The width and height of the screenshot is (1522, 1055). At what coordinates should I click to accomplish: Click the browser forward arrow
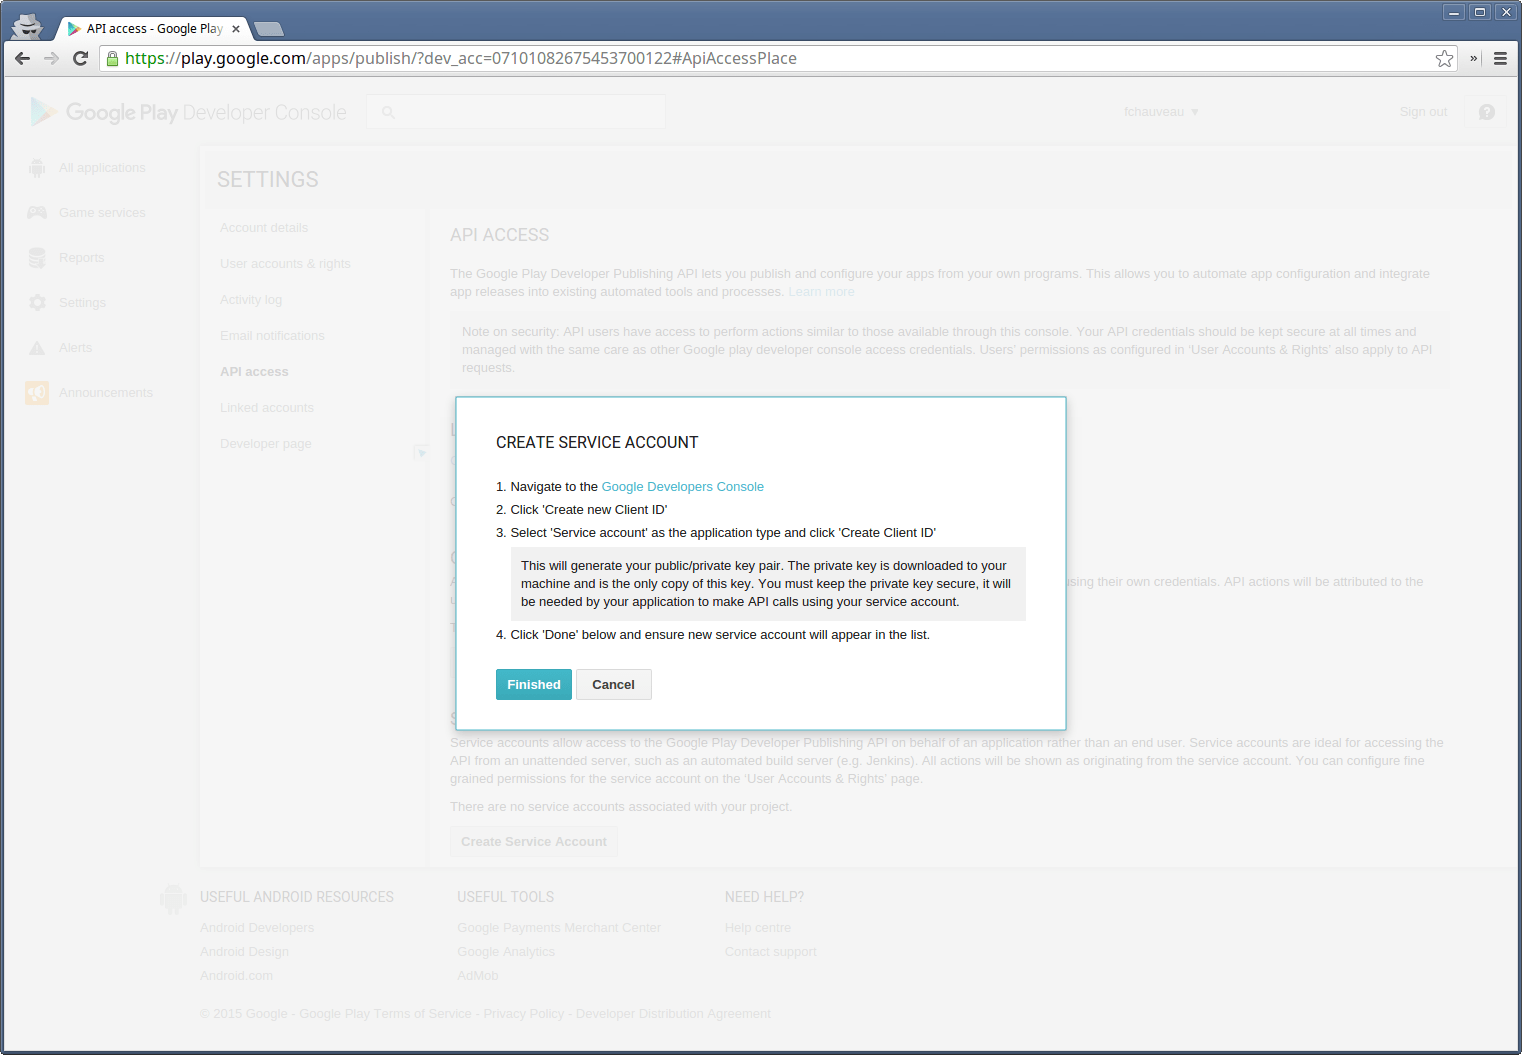51,59
